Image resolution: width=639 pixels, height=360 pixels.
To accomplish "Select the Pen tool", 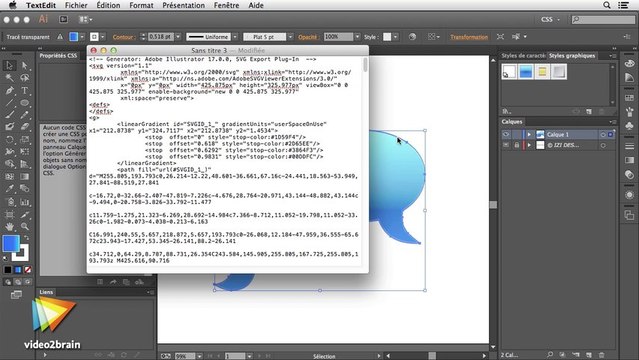I will (10, 91).
